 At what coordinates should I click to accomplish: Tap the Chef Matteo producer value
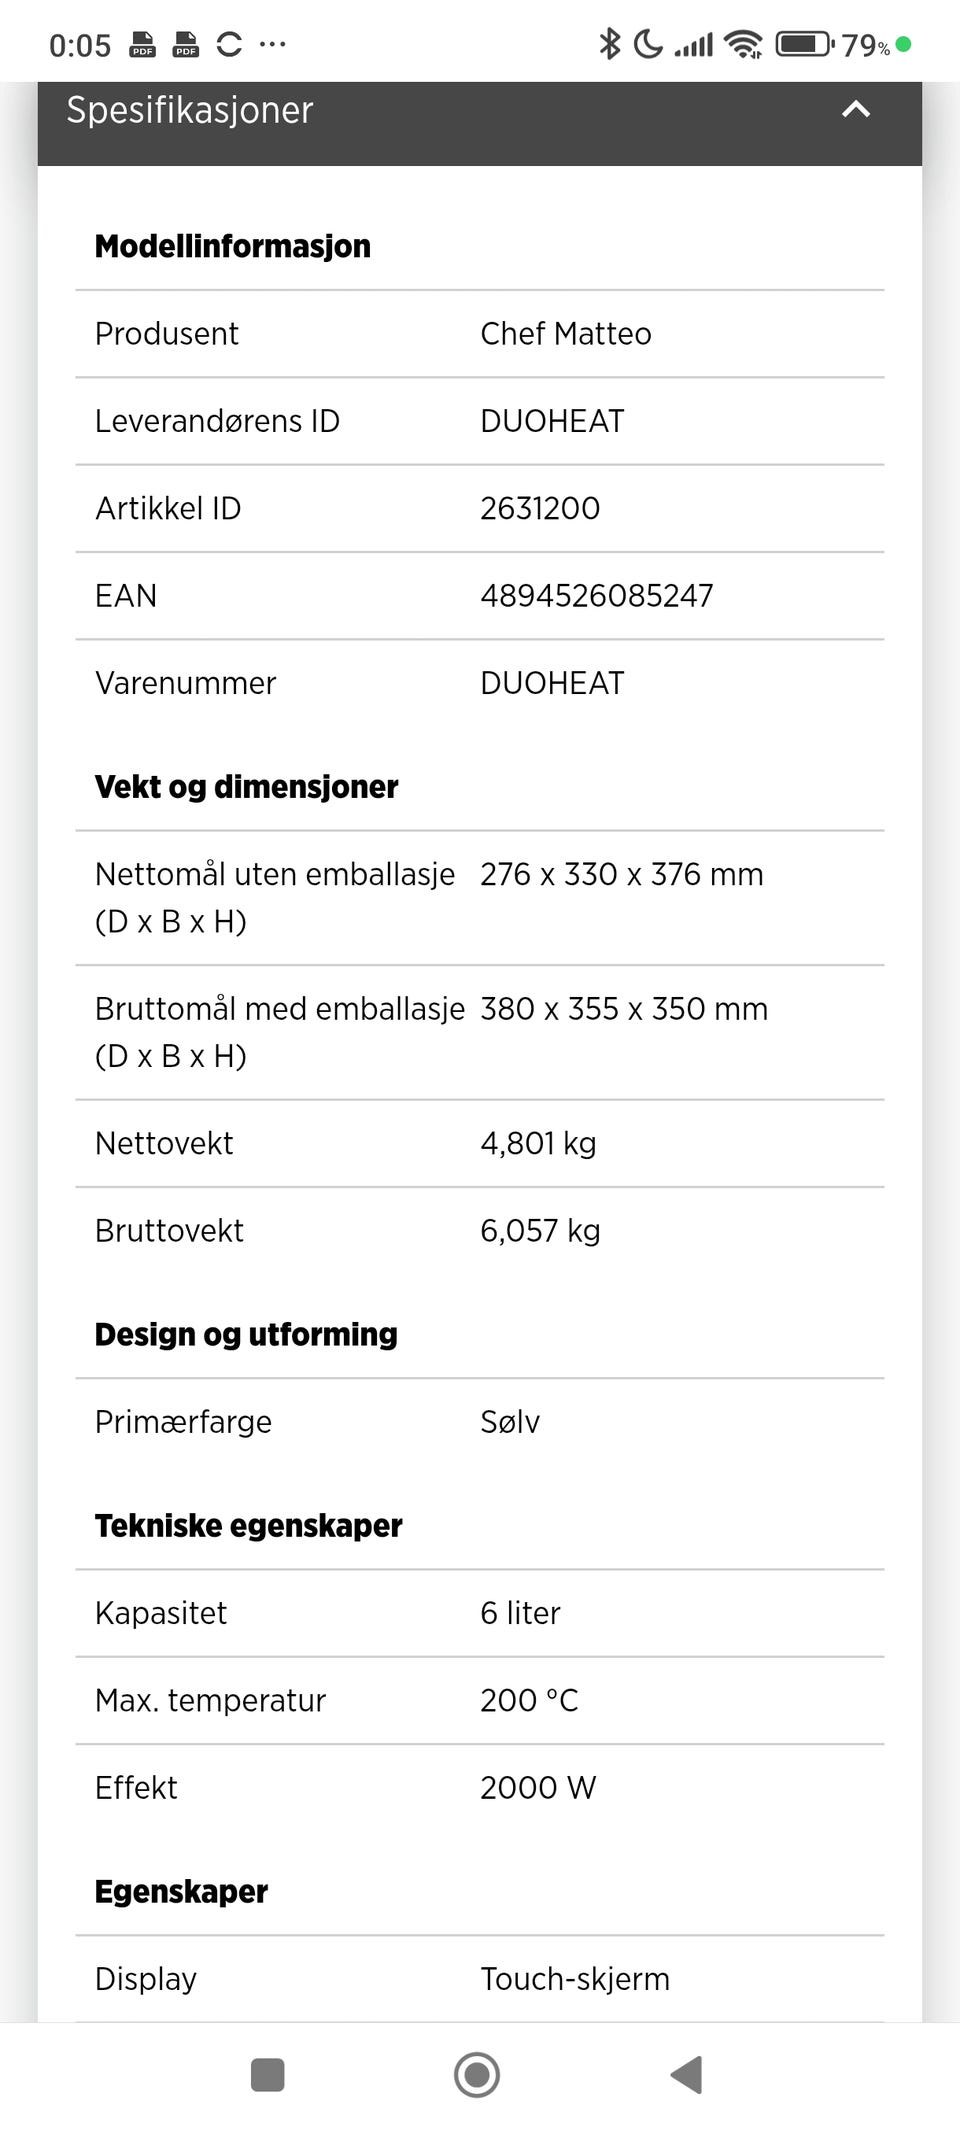tap(566, 334)
